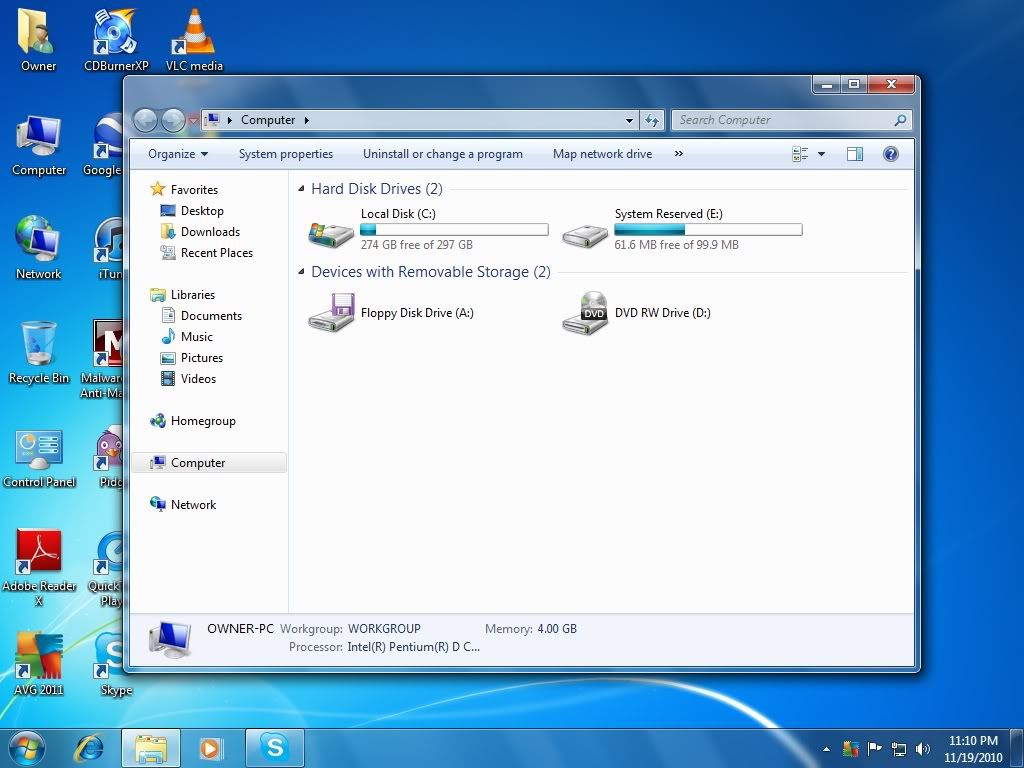Open the Control Panel desktop icon

[x=39, y=458]
